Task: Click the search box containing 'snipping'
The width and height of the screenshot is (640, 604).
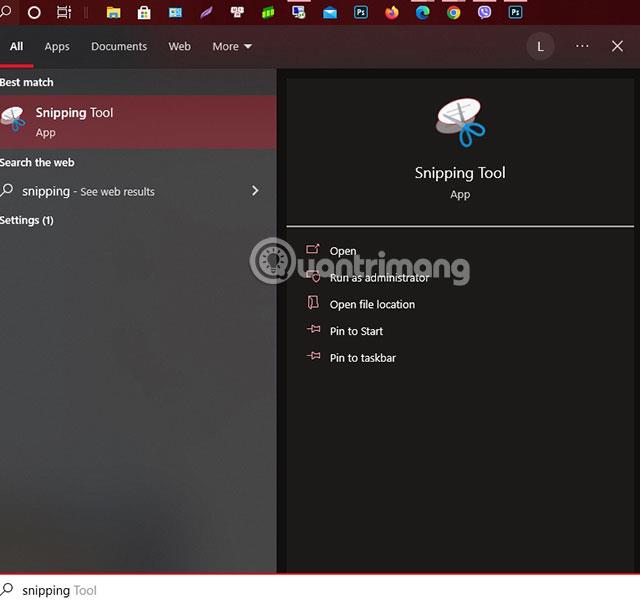Action: 320,590
